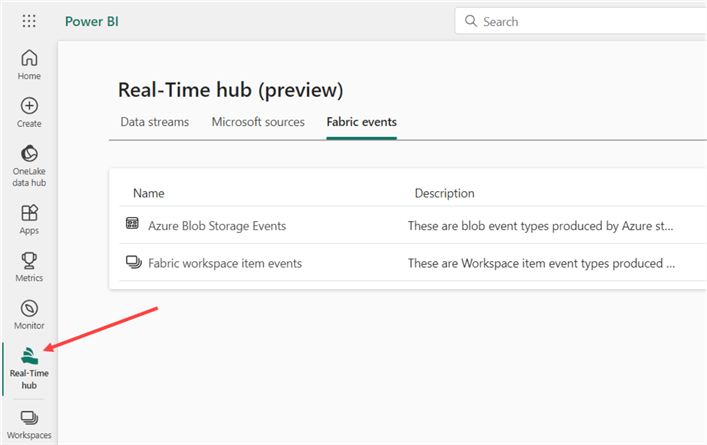Click the Power BI title link

tap(92, 21)
